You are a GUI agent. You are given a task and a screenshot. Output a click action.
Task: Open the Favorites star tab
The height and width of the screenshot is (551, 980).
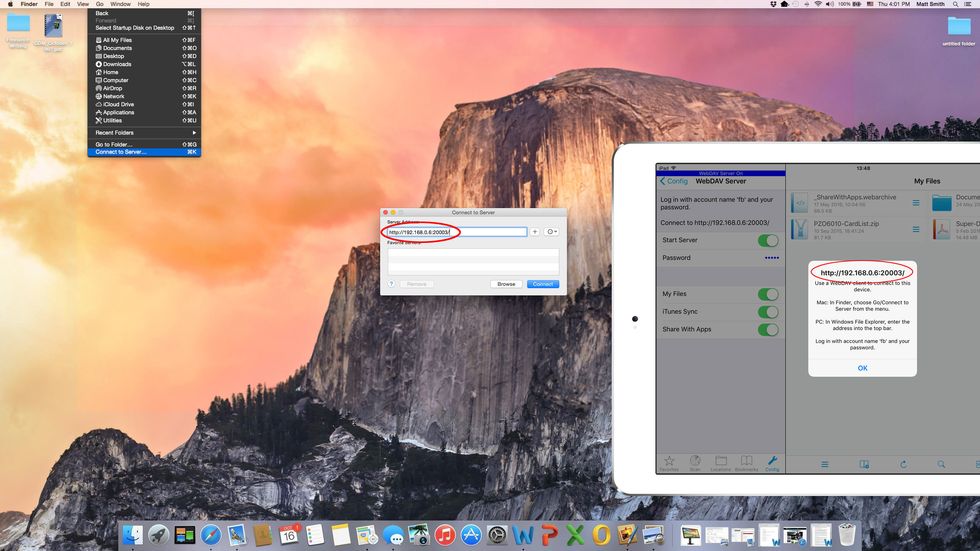[x=669, y=462]
